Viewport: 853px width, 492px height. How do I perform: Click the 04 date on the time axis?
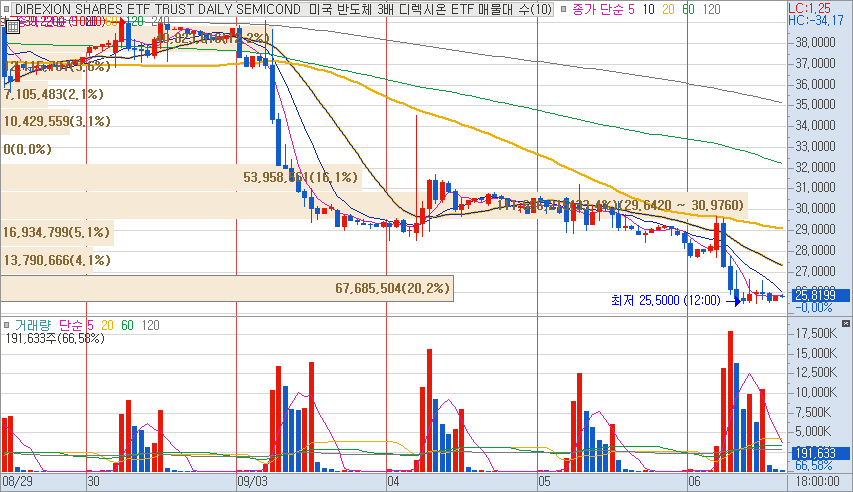pos(393,481)
